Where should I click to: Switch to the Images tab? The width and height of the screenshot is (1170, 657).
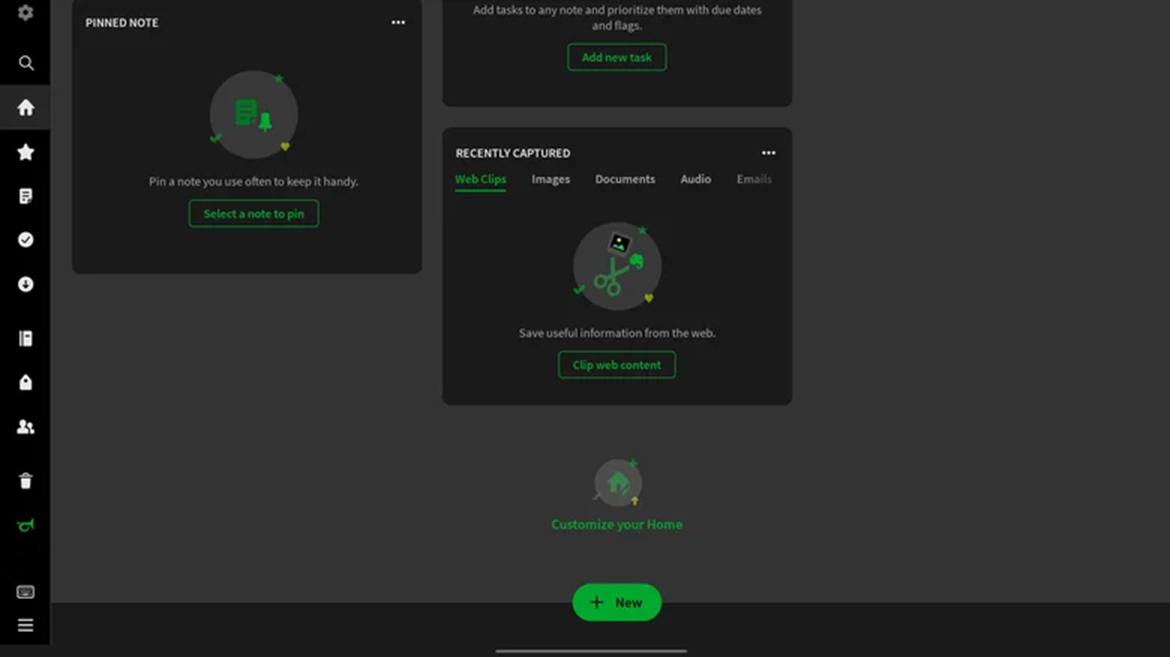tap(550, 180)
